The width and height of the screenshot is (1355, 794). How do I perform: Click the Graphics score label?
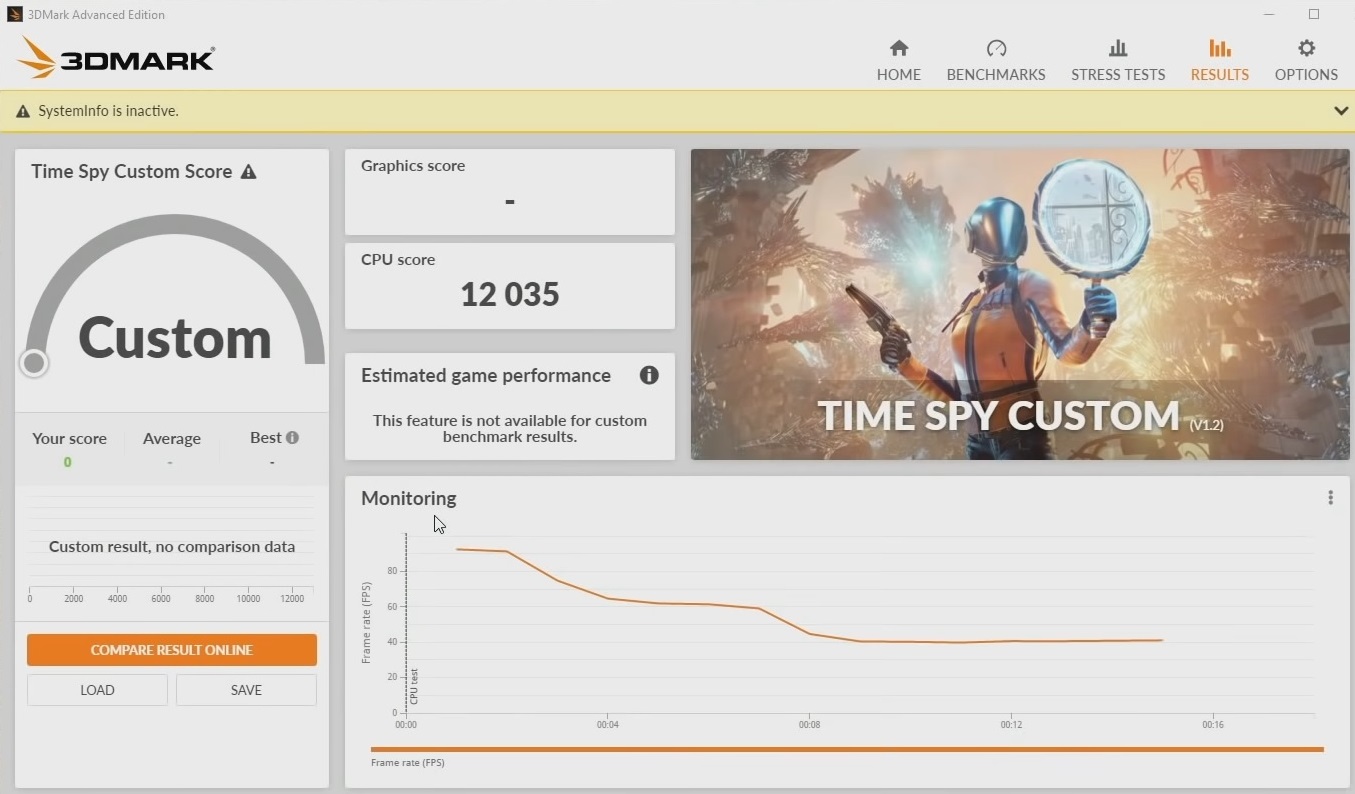click(413, 166)
